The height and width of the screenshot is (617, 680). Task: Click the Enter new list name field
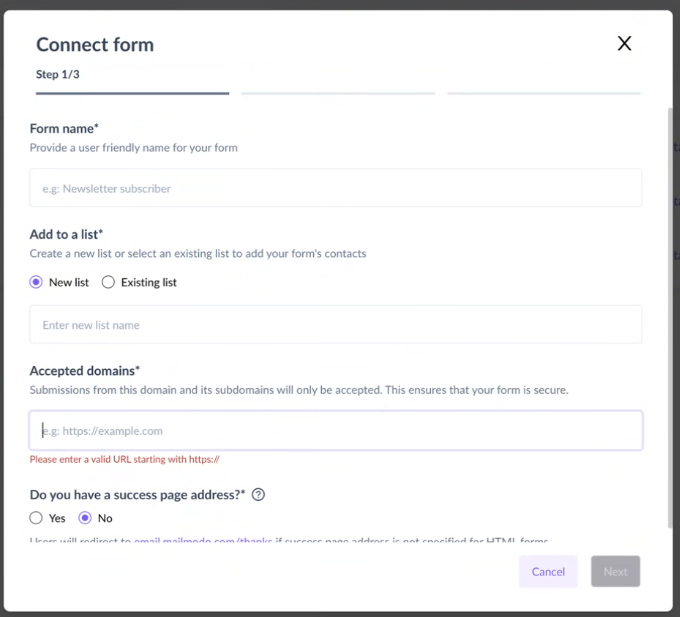point(336,325)
